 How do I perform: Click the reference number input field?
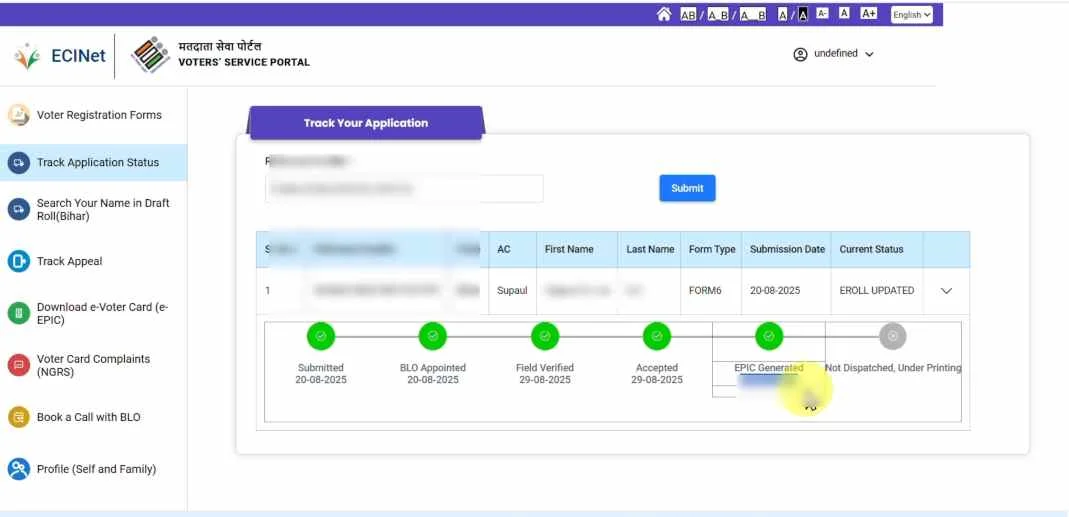(404, 188)
